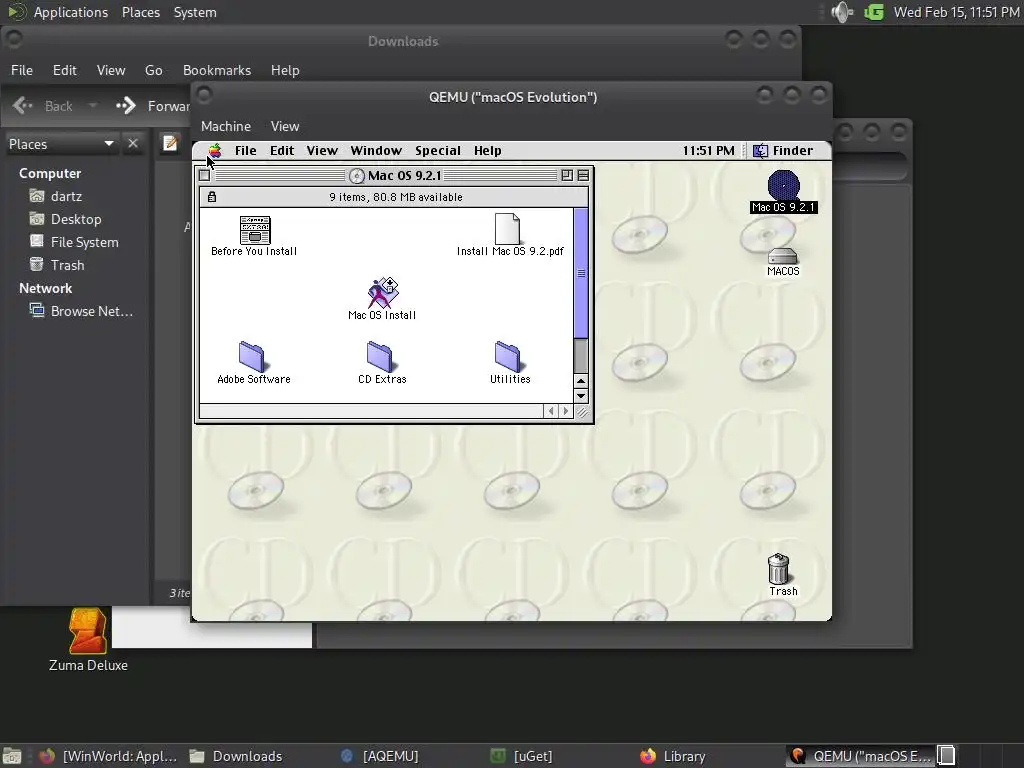Click the uGet tray icon in top panel
Image resolution: width=1024 pixels, height=768 pixels.
pos(874,12)
